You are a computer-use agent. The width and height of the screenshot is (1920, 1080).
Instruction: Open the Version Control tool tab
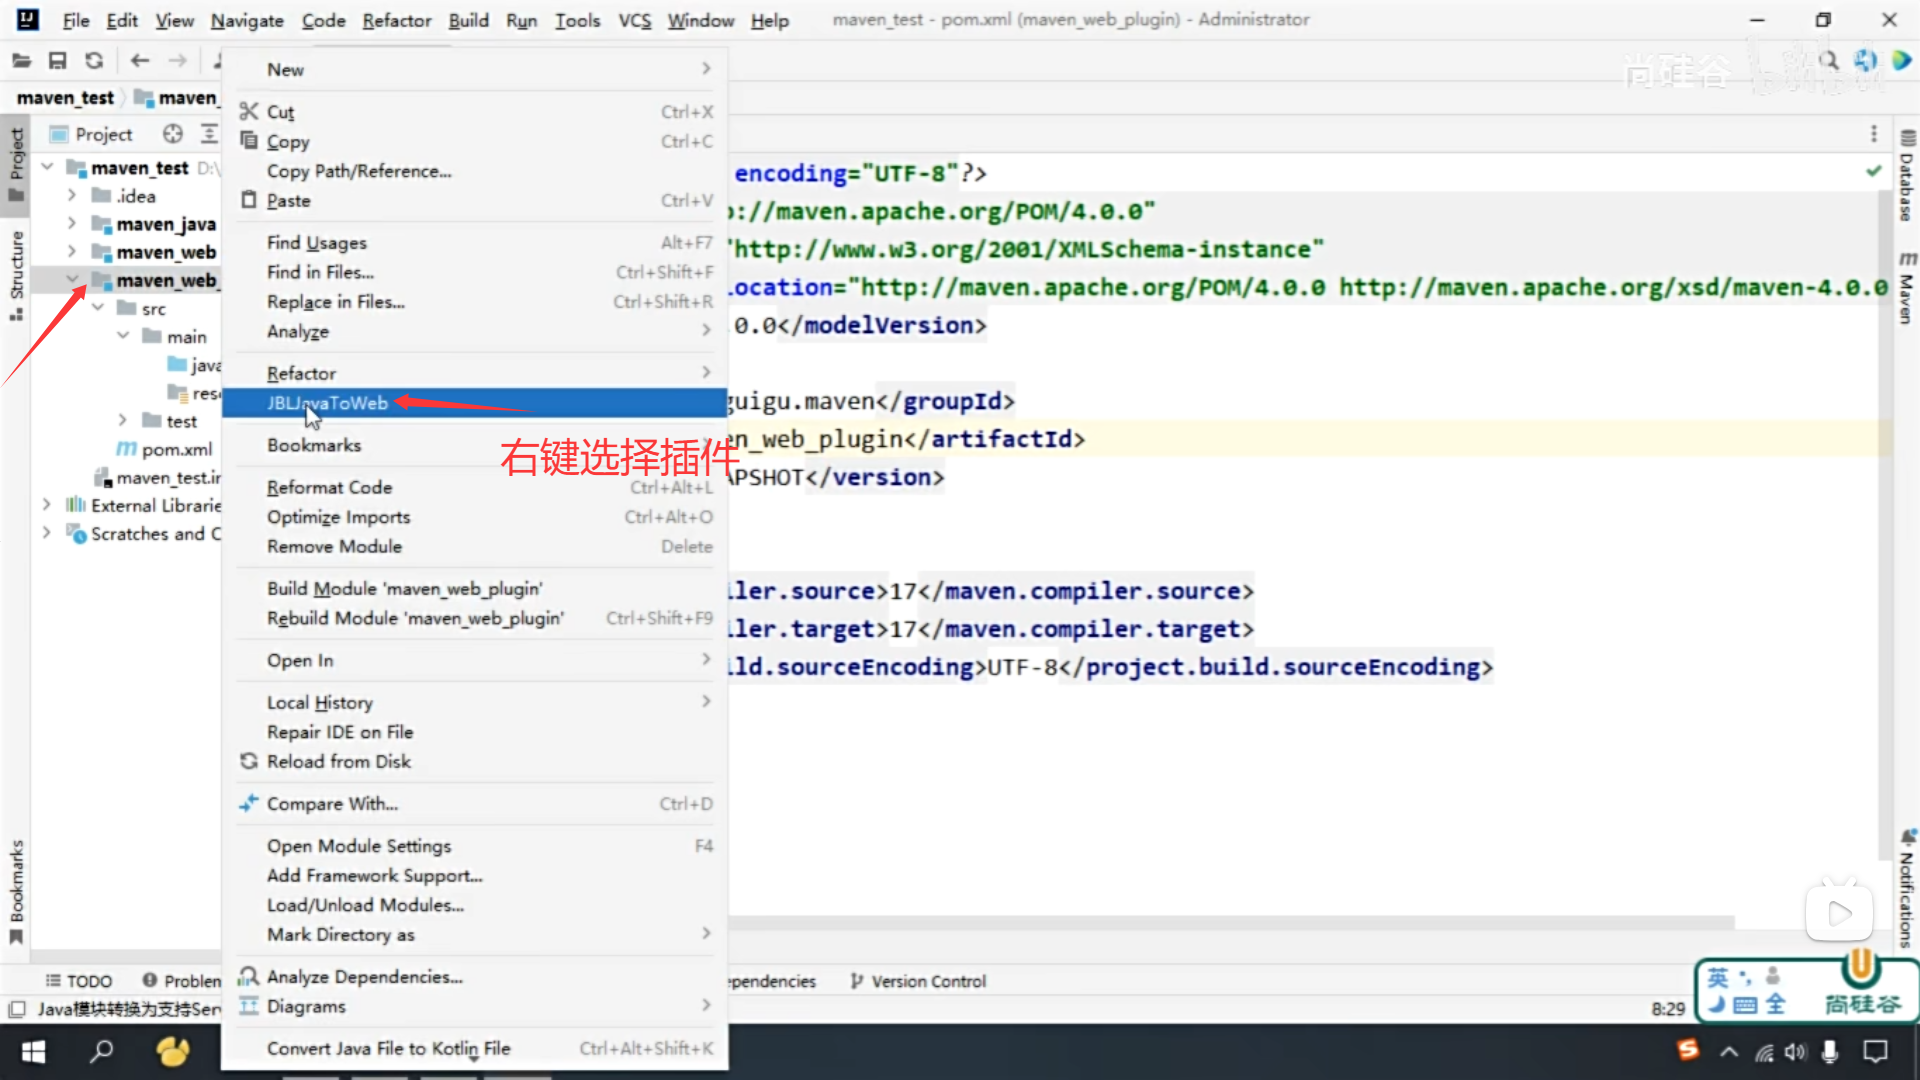[x=918, y=981]
